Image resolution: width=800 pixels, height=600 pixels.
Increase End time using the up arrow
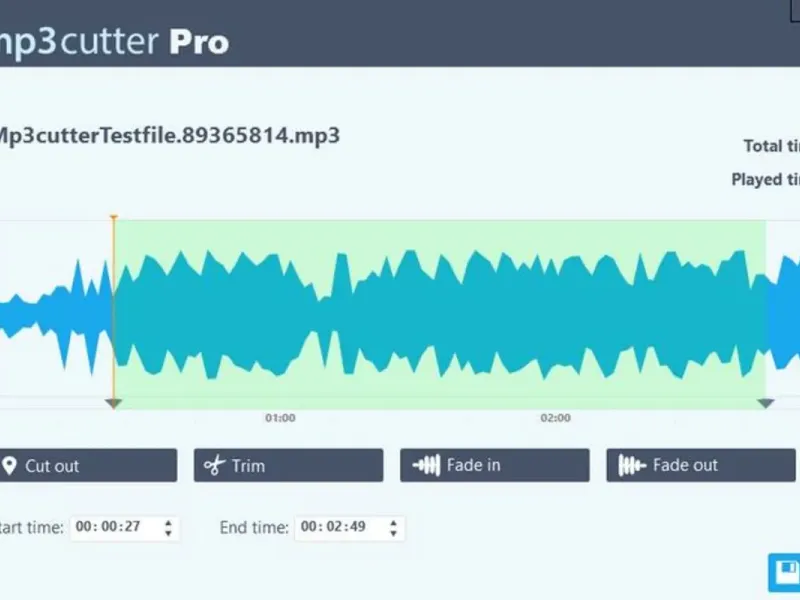coord(393,522)
